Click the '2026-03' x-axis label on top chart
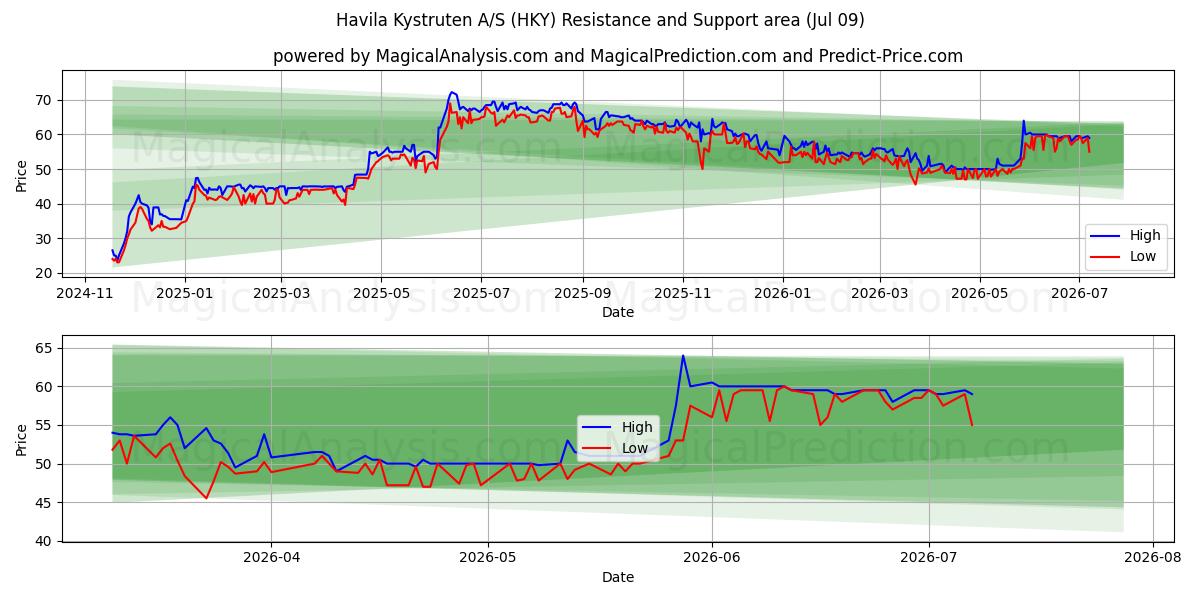The width and height of the screenshot is (1200, 600). 879,293
